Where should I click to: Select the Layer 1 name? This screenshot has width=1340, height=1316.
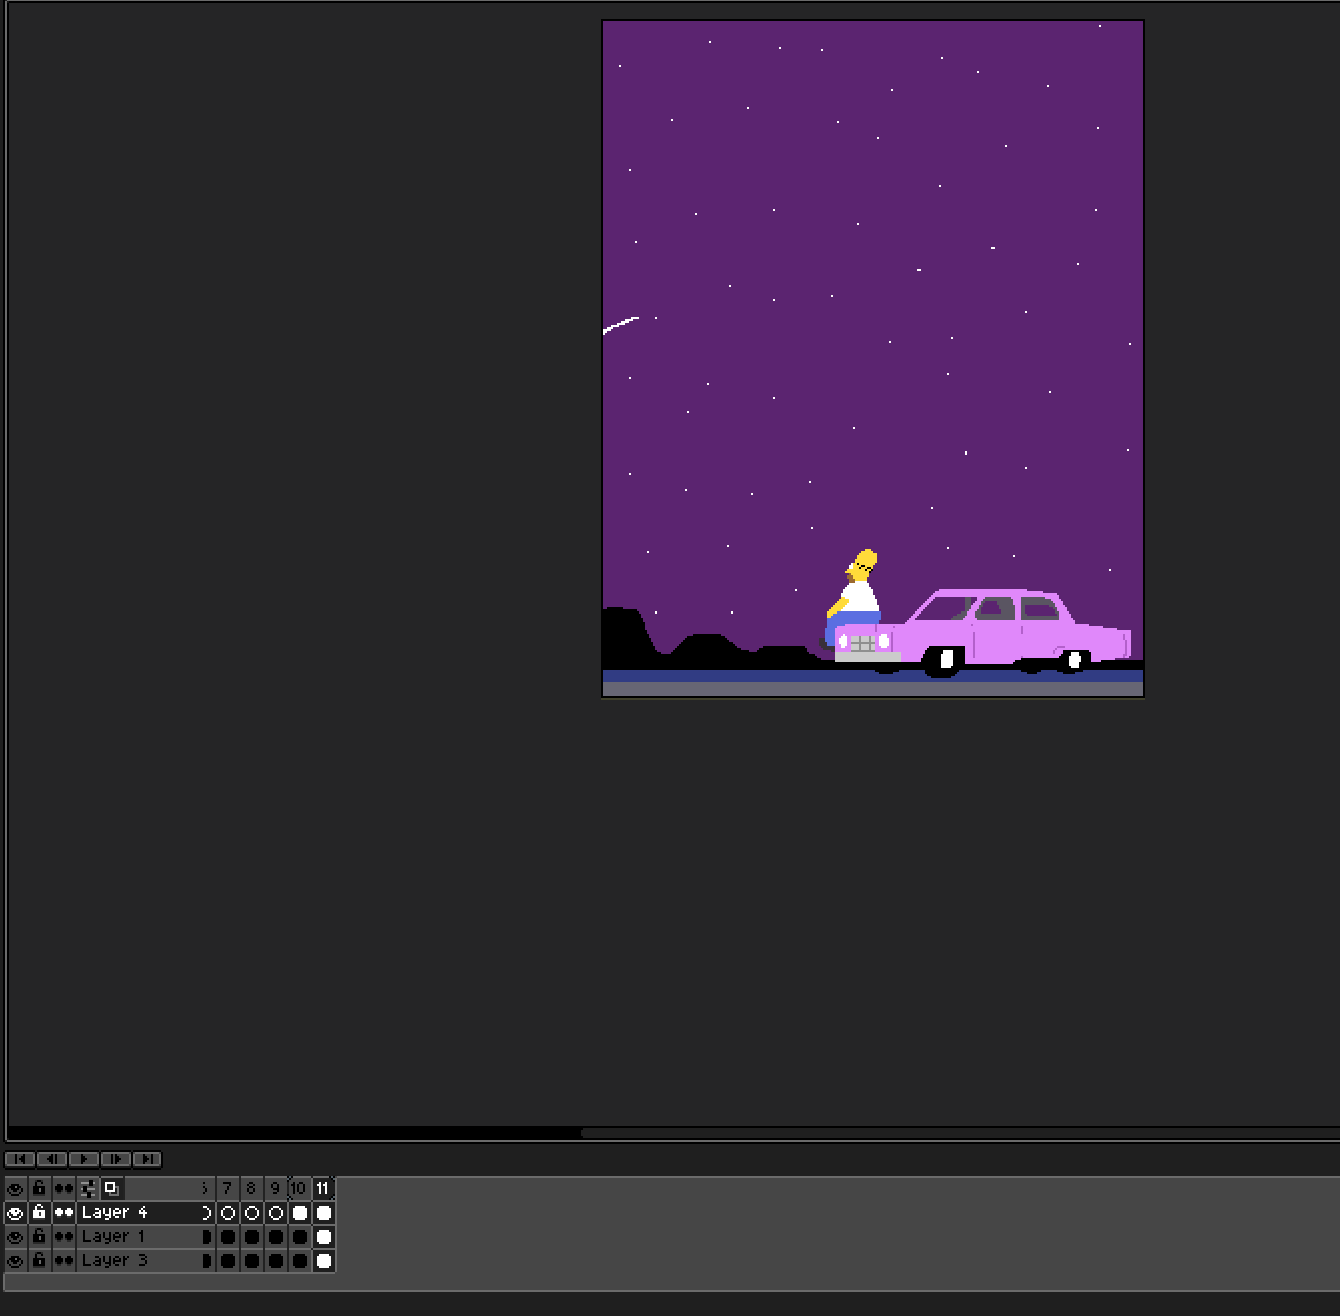113,1236
